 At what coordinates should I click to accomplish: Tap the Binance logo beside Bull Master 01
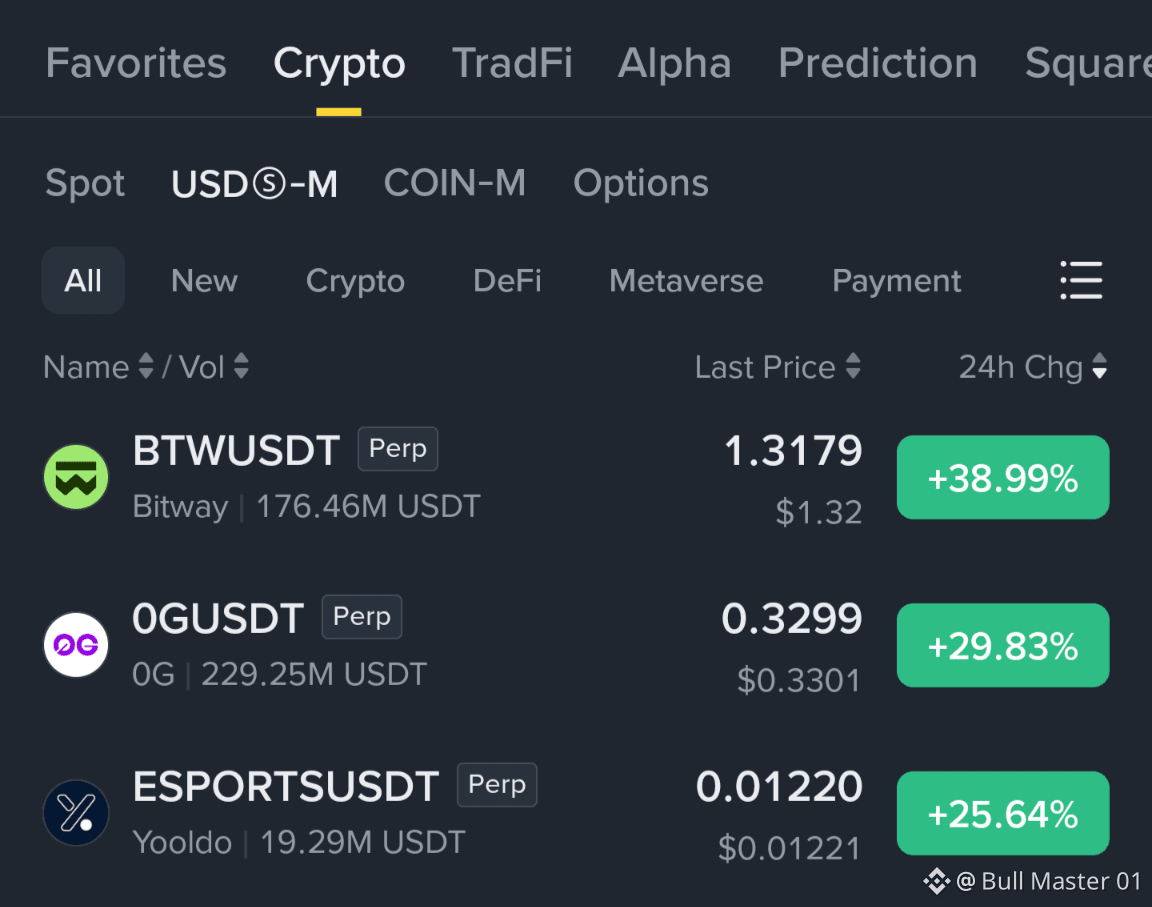pyautogui.click(x=937, y=881)
